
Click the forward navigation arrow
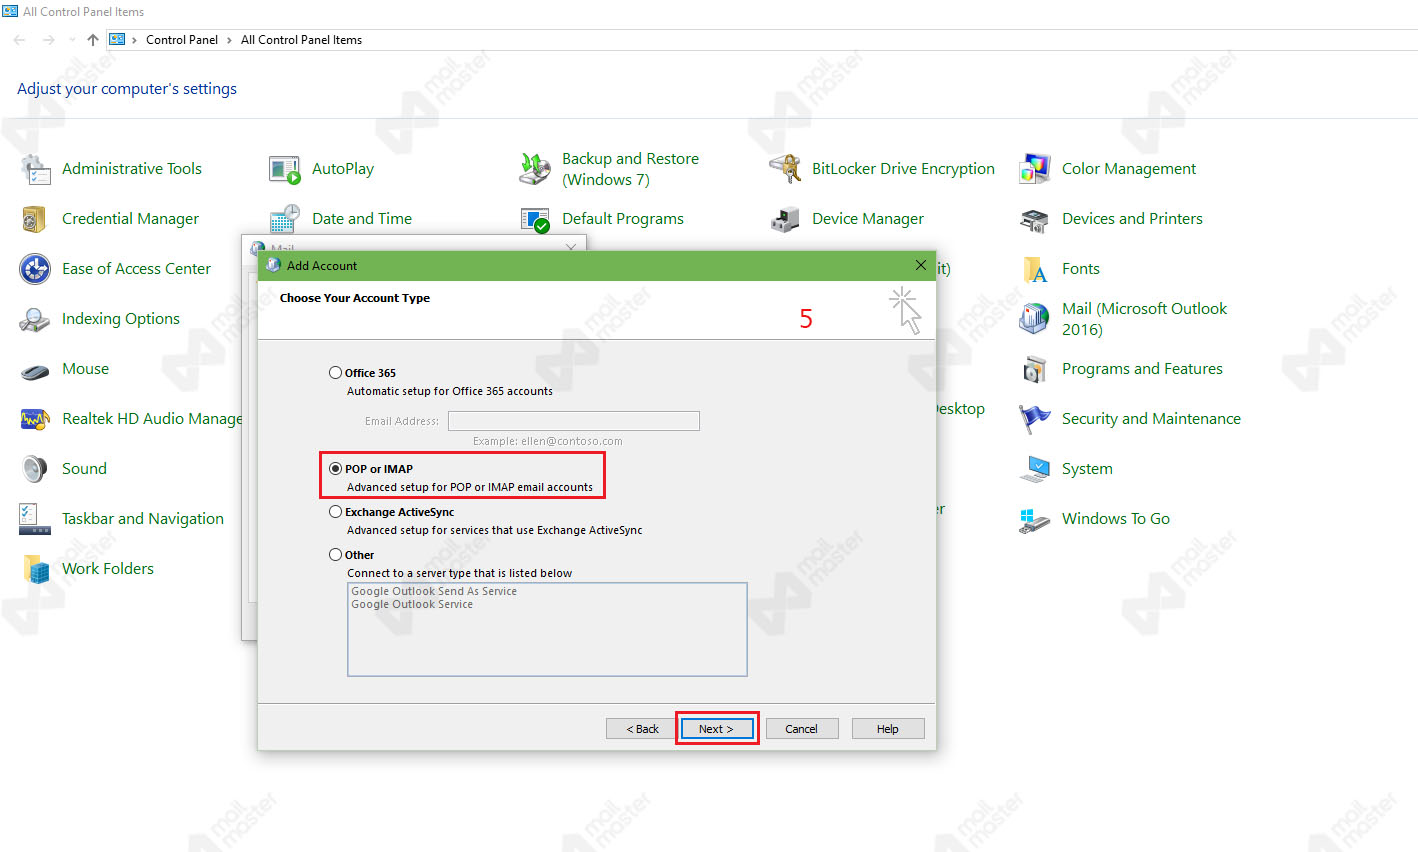[x=48, y=40]
